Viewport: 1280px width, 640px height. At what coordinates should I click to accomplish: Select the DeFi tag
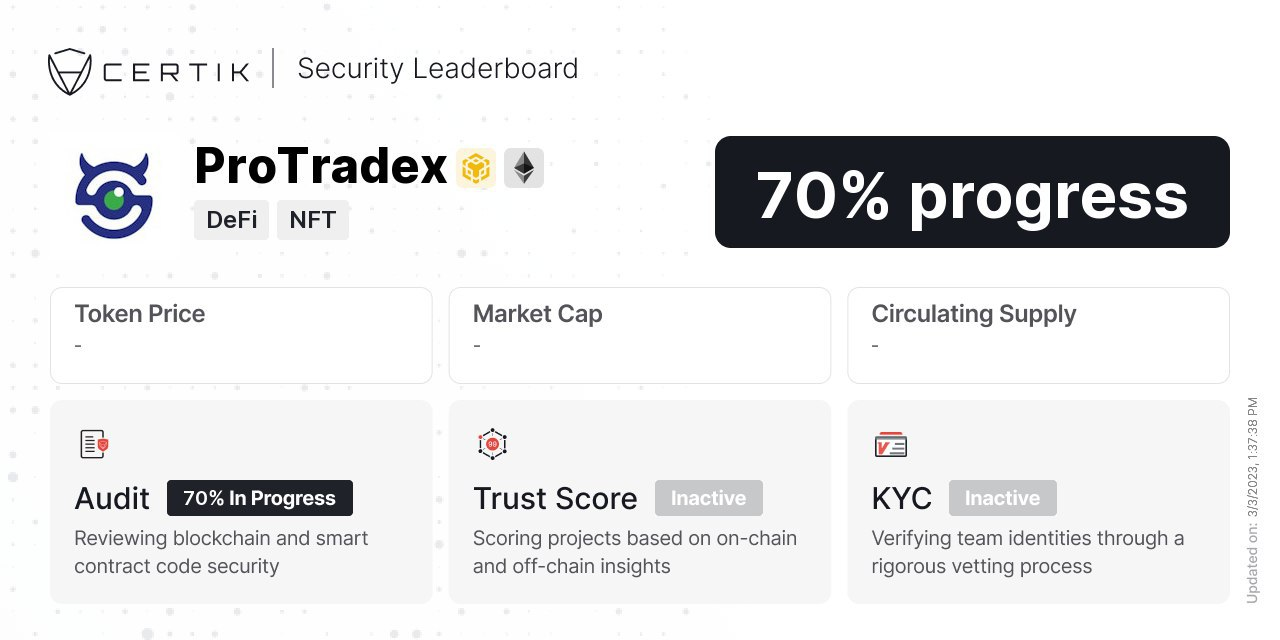(231, 220)
